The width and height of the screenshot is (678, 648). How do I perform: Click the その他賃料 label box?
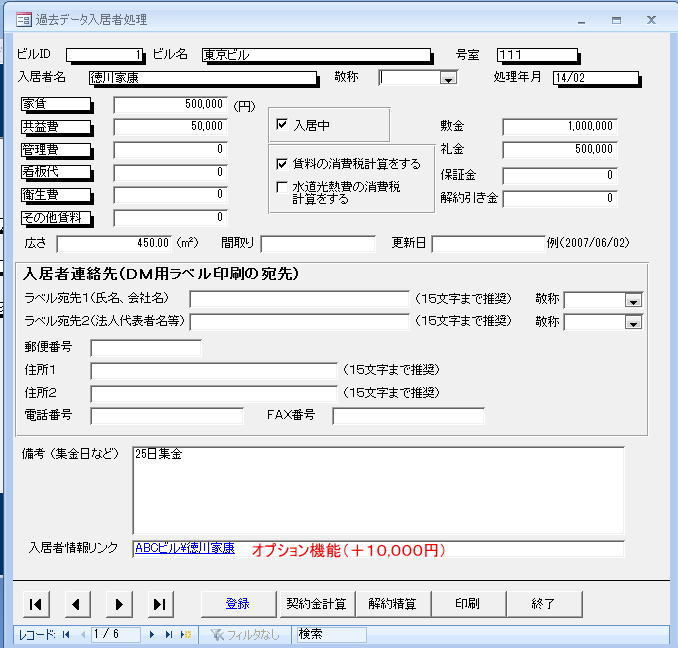(x=56, y=217)
